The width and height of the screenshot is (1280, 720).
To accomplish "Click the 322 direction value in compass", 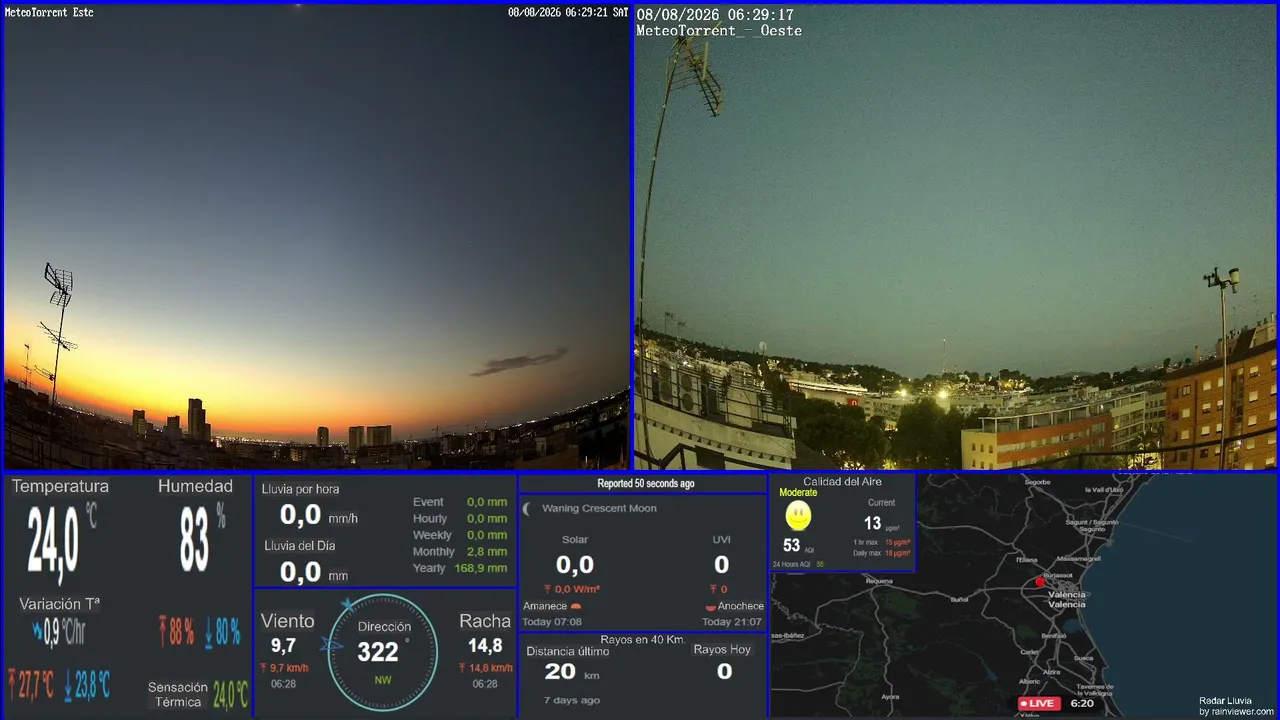I will tap(378, 652).
